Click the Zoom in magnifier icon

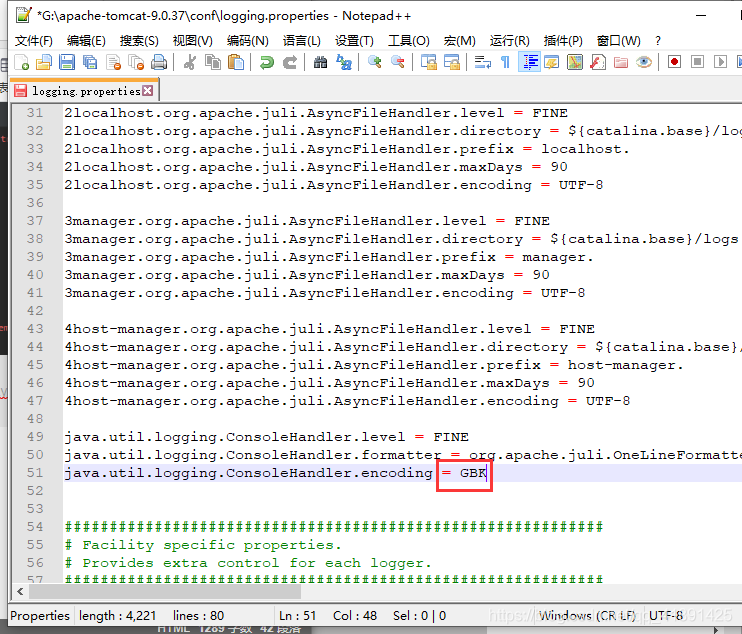[x=375, y=62]
